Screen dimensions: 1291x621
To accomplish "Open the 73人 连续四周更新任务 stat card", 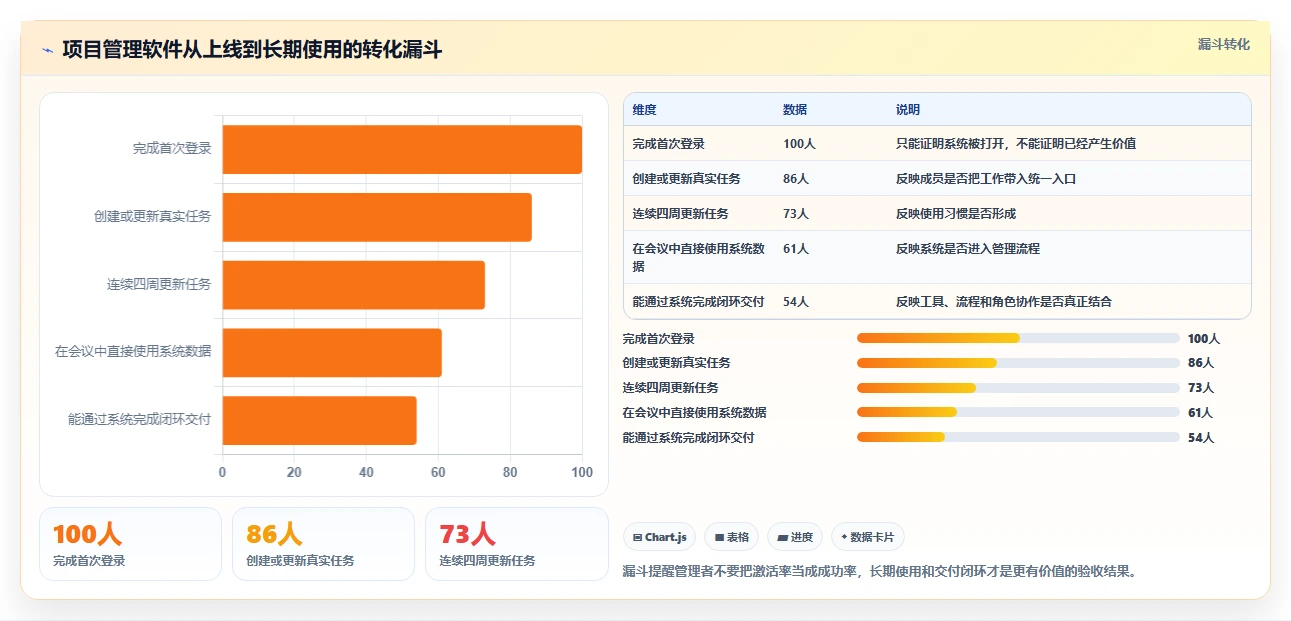I will pos(516,544).
